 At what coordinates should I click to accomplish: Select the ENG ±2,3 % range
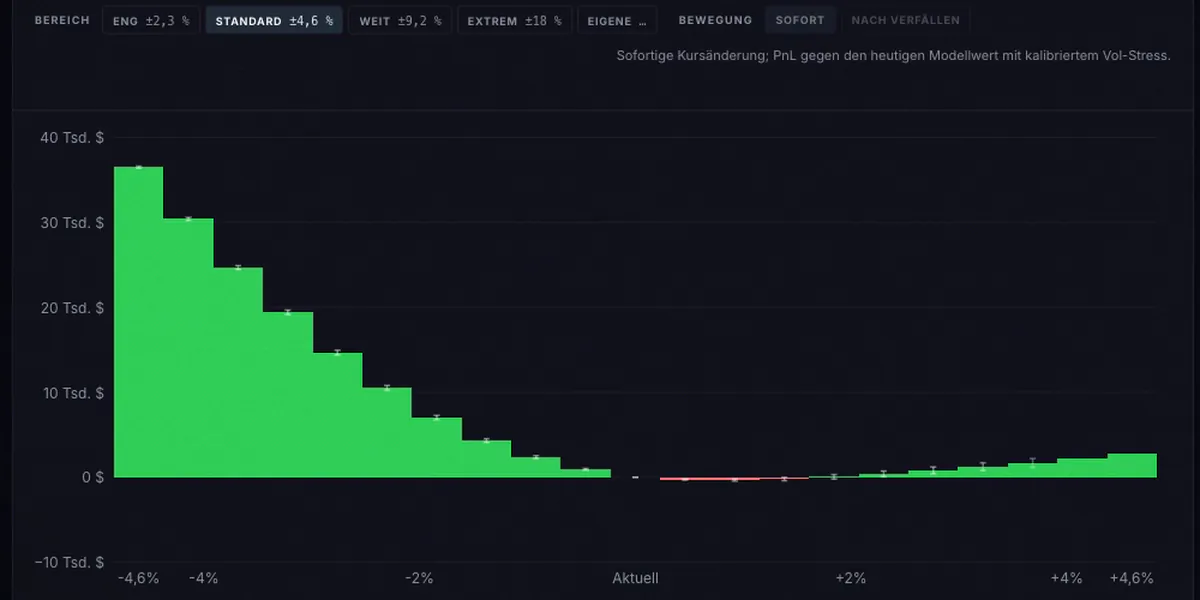[x=151, y=20]
